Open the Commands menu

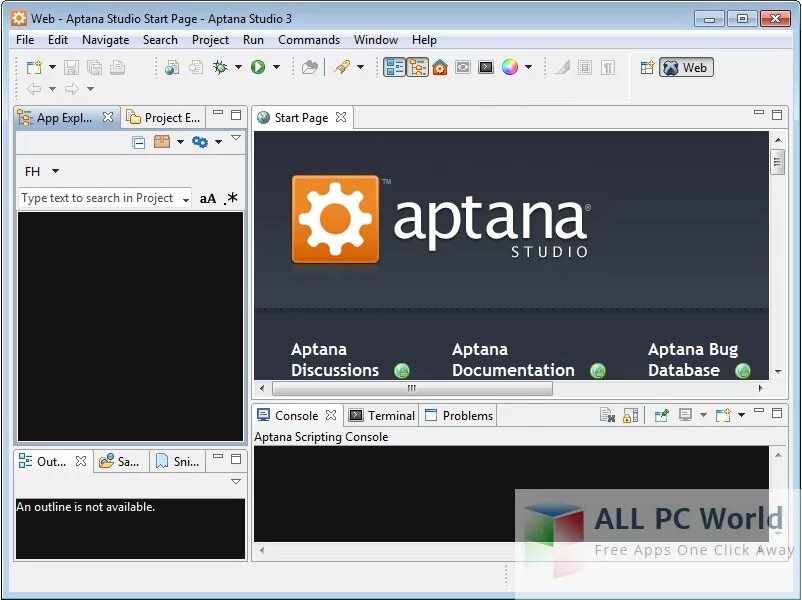(x=309, y=39)
